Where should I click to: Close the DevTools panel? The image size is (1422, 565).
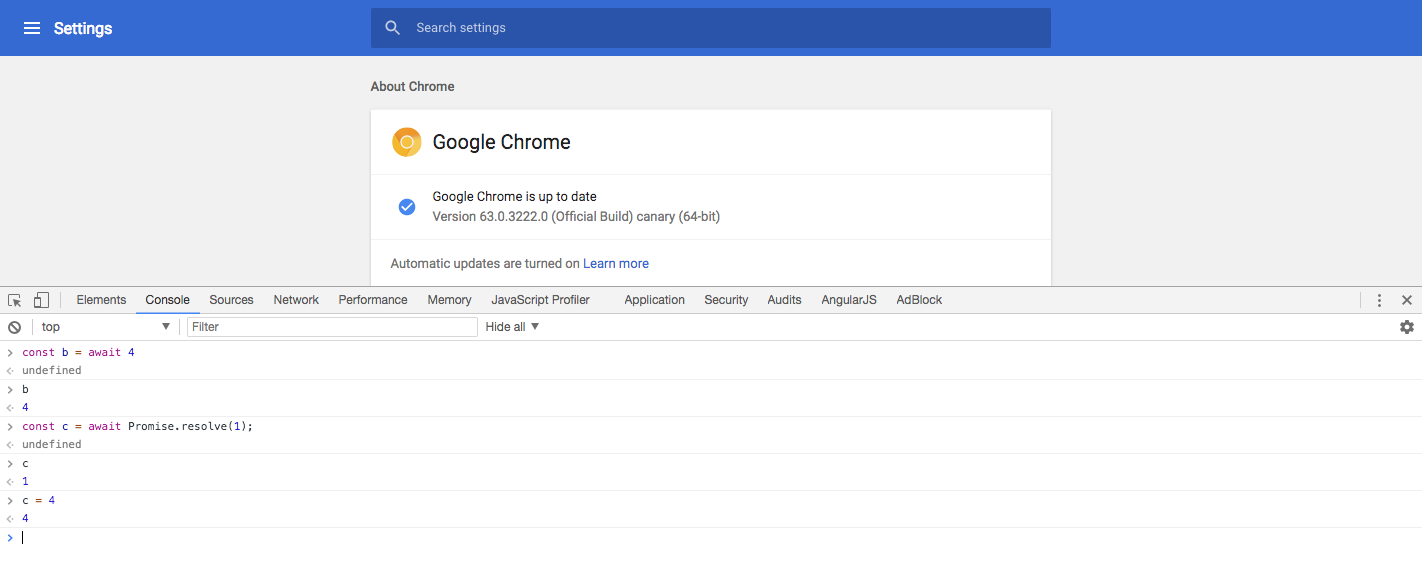coord(1407,300)
